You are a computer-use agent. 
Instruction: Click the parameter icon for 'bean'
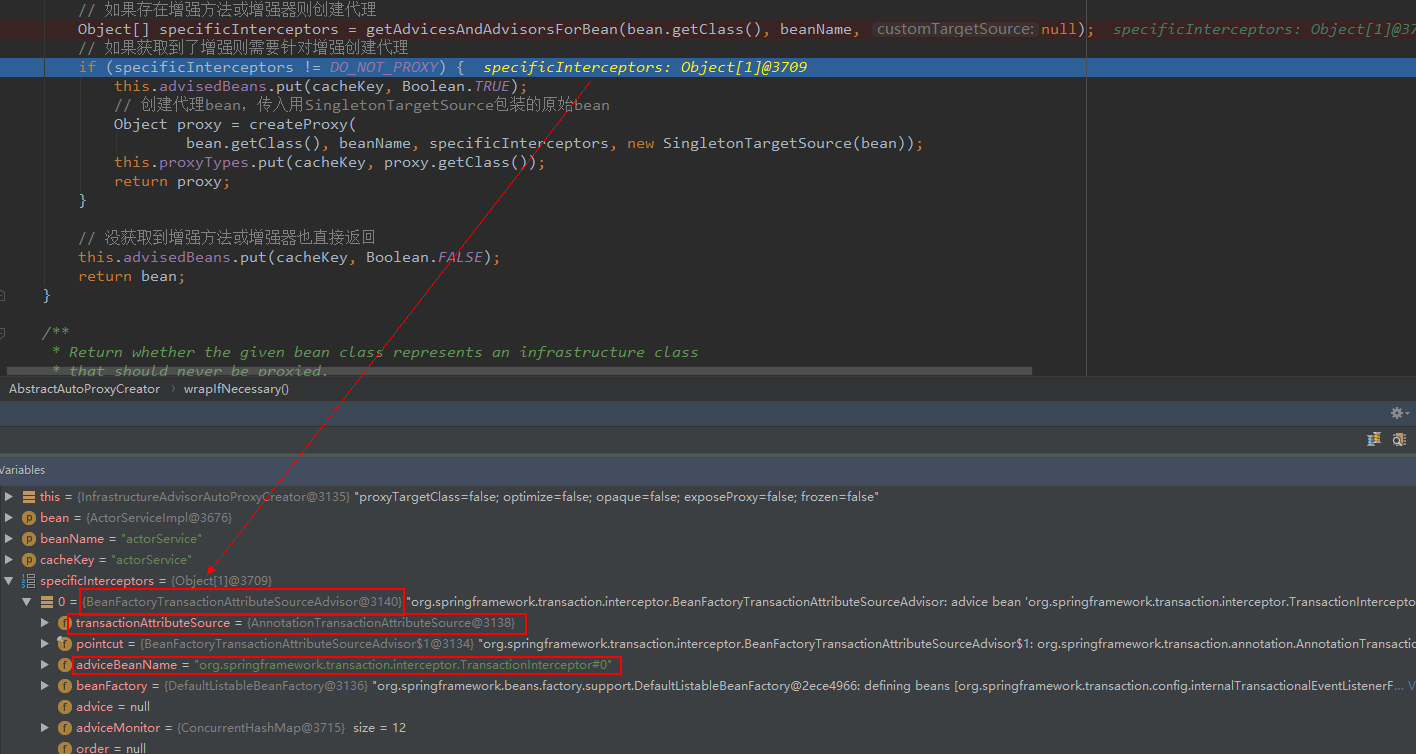[x=28, y=518]
